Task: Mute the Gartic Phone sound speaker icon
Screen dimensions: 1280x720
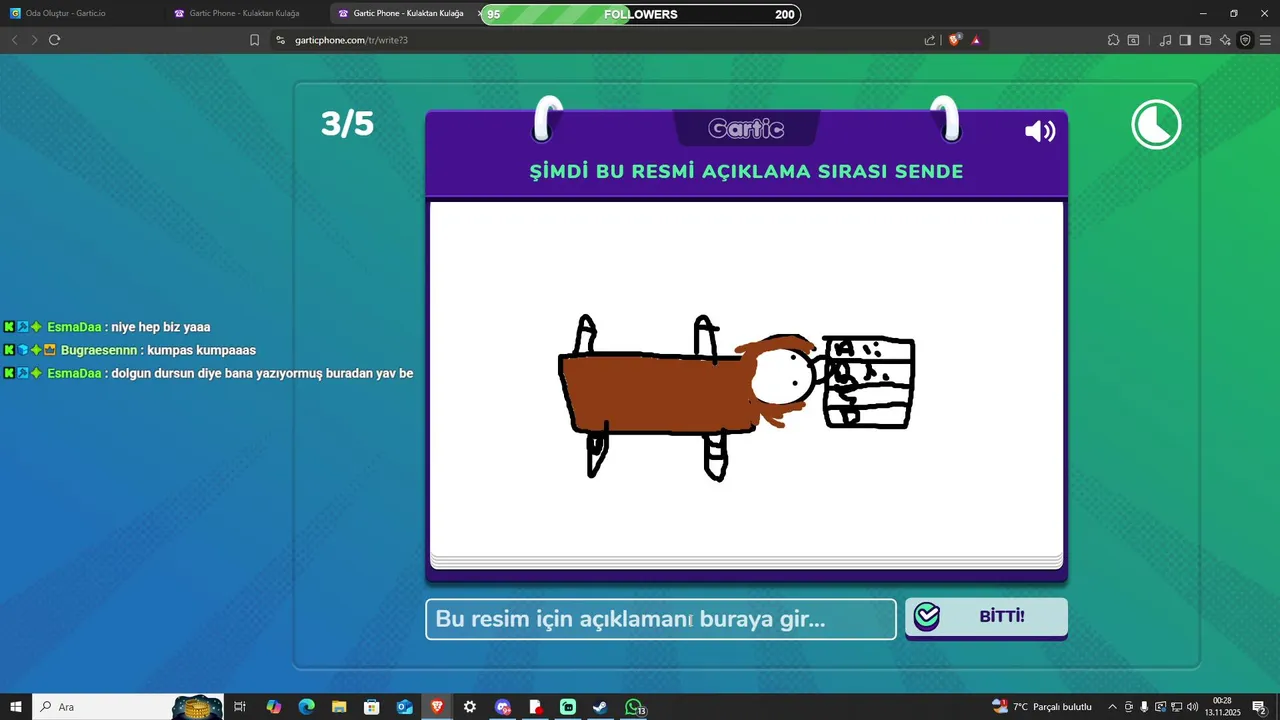Action: 1040,131
